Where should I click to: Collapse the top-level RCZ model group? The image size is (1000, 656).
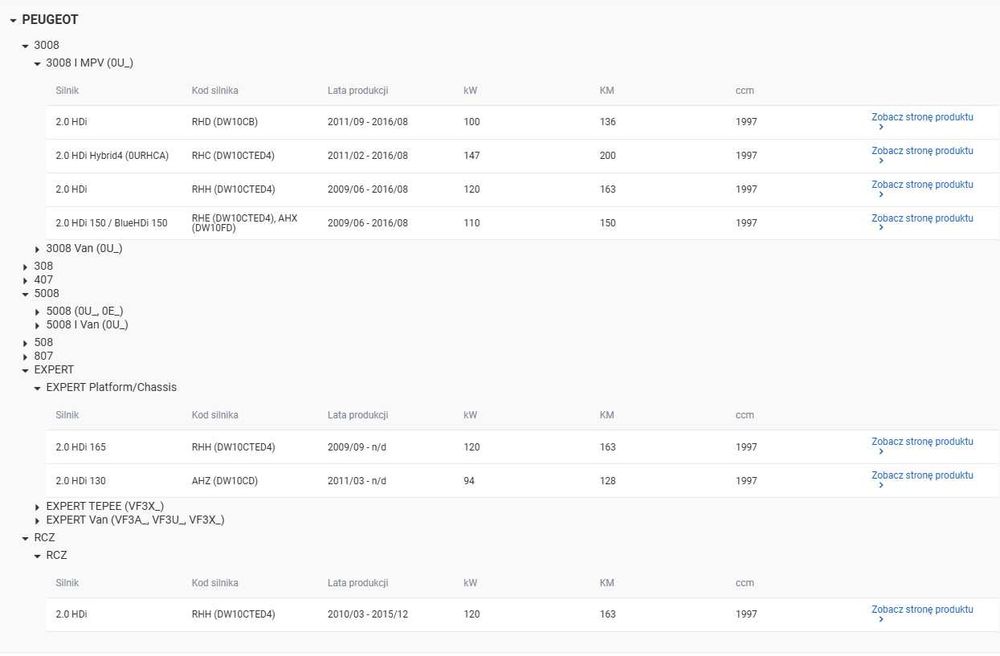pos(25,539)
